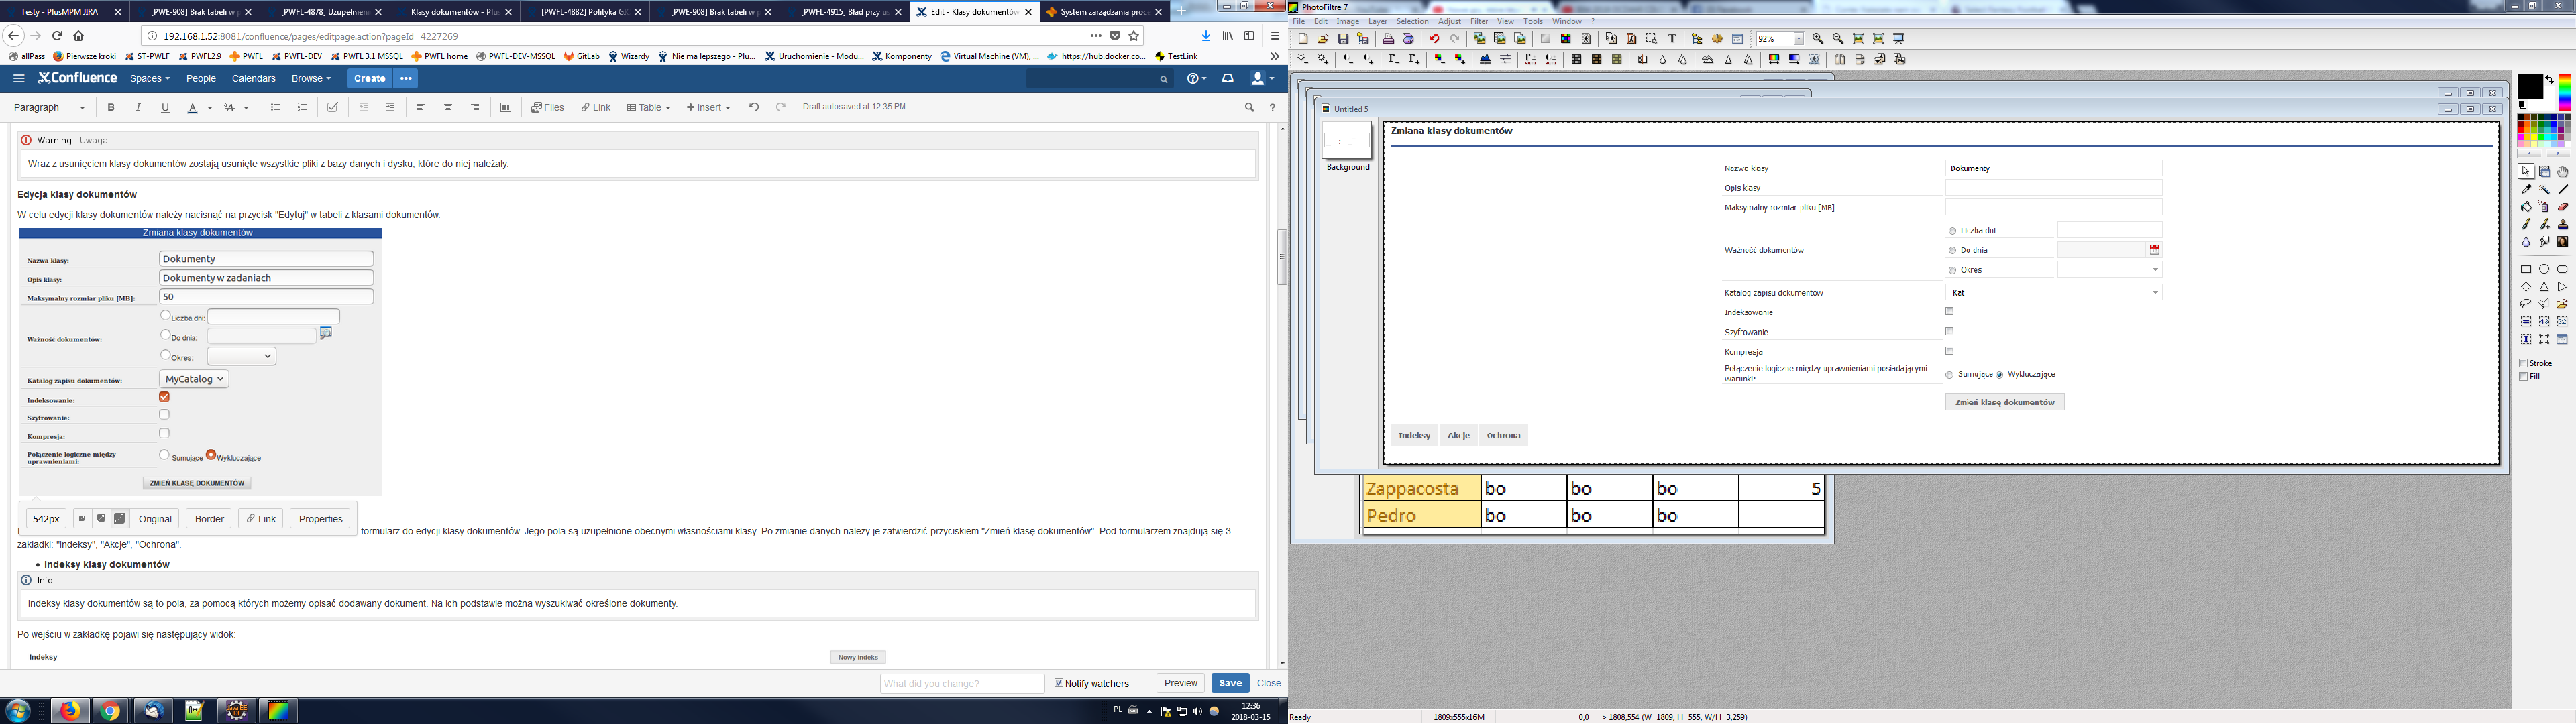
Task: Click the Preview button
Action: (1180, 683)
